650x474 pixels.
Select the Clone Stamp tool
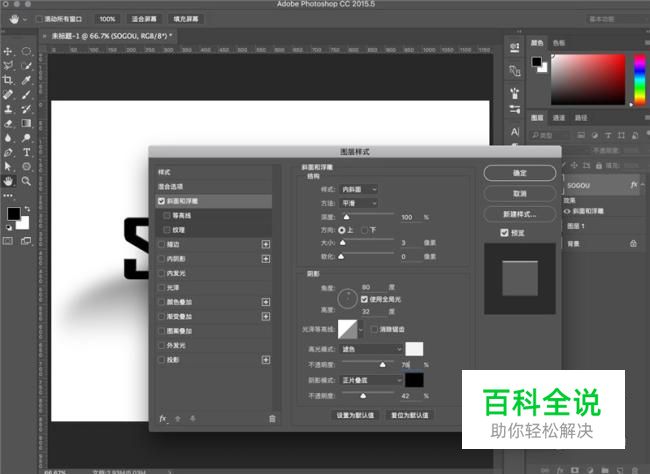tap(8, 109)
